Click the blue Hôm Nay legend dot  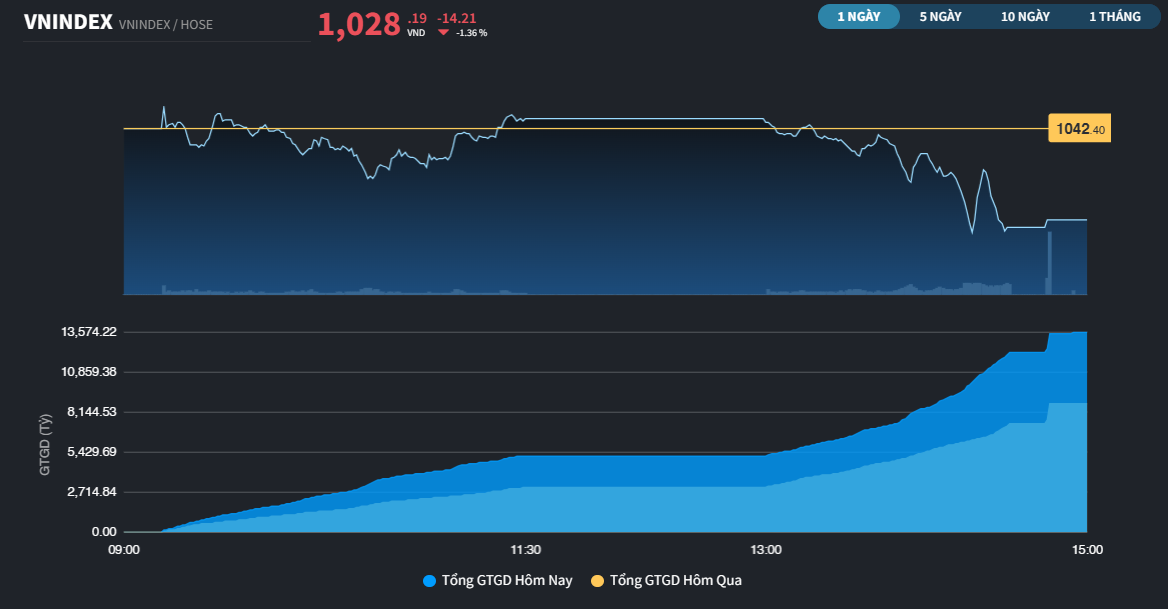click(x=429, y=581)
